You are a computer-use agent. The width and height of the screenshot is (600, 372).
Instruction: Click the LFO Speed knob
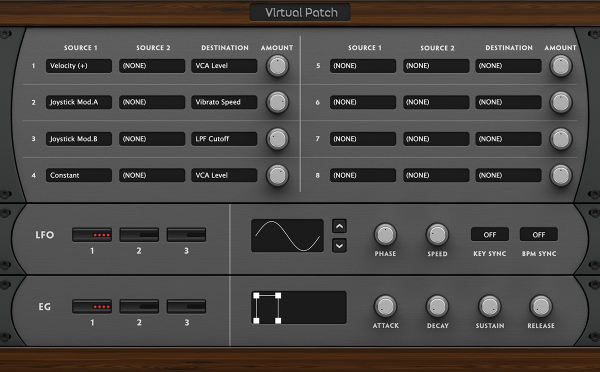pyautogui.click(x=437, y=234)
